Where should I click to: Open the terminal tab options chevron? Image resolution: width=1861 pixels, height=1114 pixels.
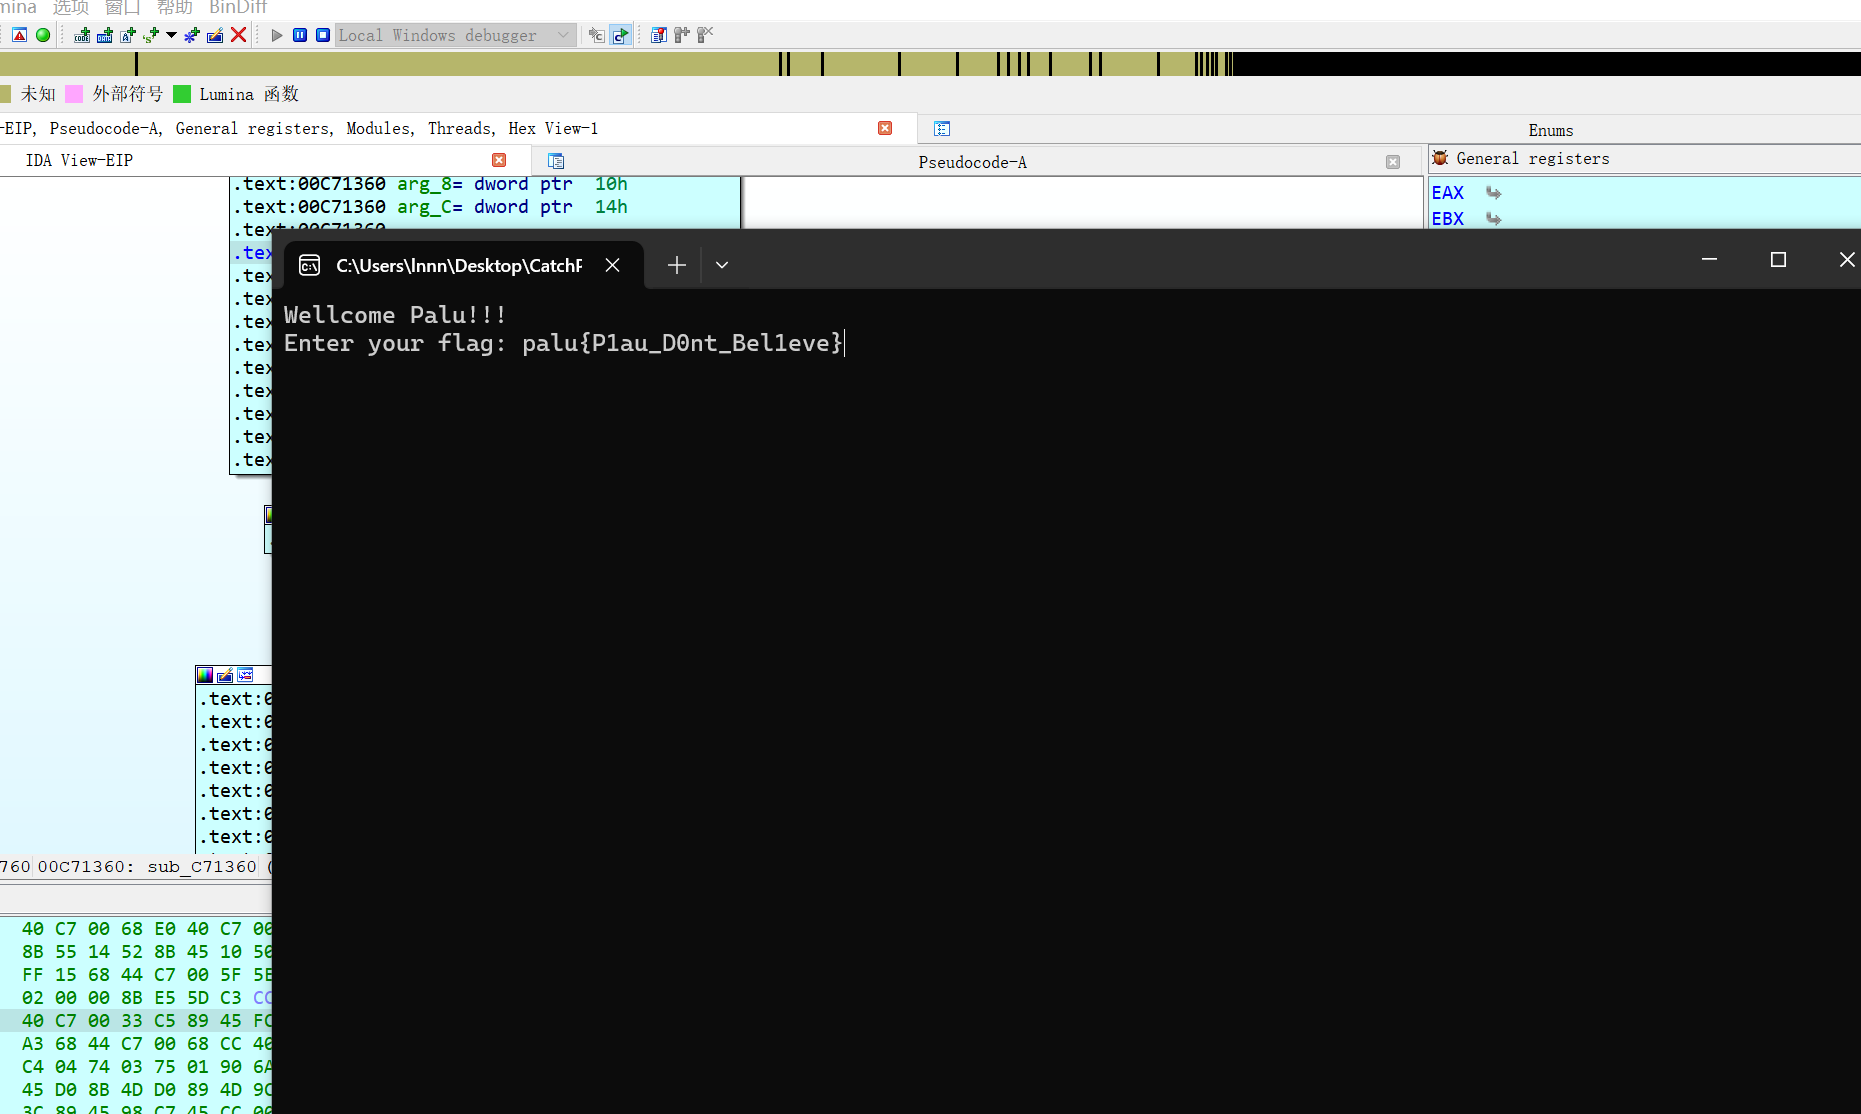point(722,264)
